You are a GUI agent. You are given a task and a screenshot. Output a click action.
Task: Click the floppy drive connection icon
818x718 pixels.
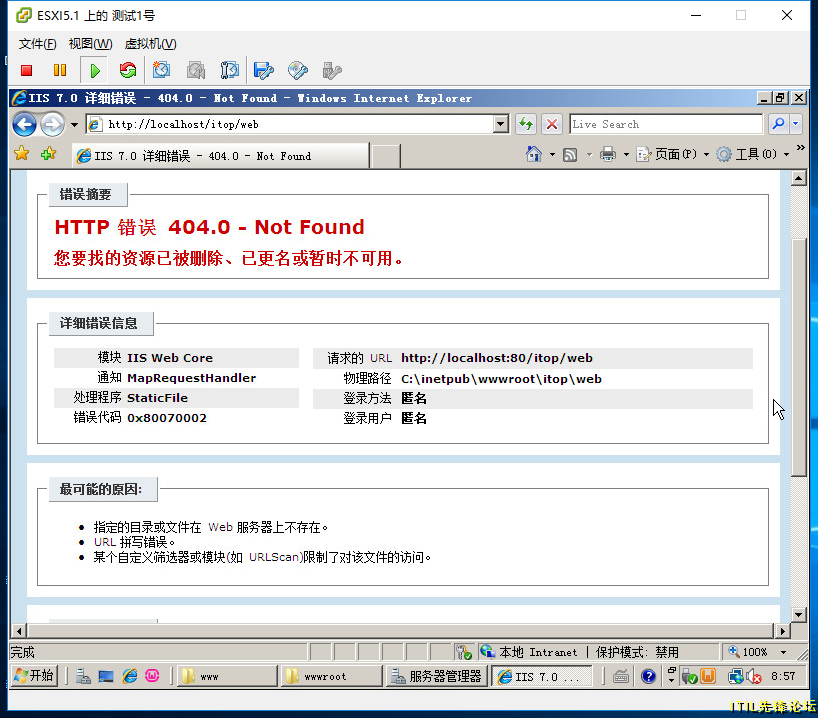[x=263, y=70]
